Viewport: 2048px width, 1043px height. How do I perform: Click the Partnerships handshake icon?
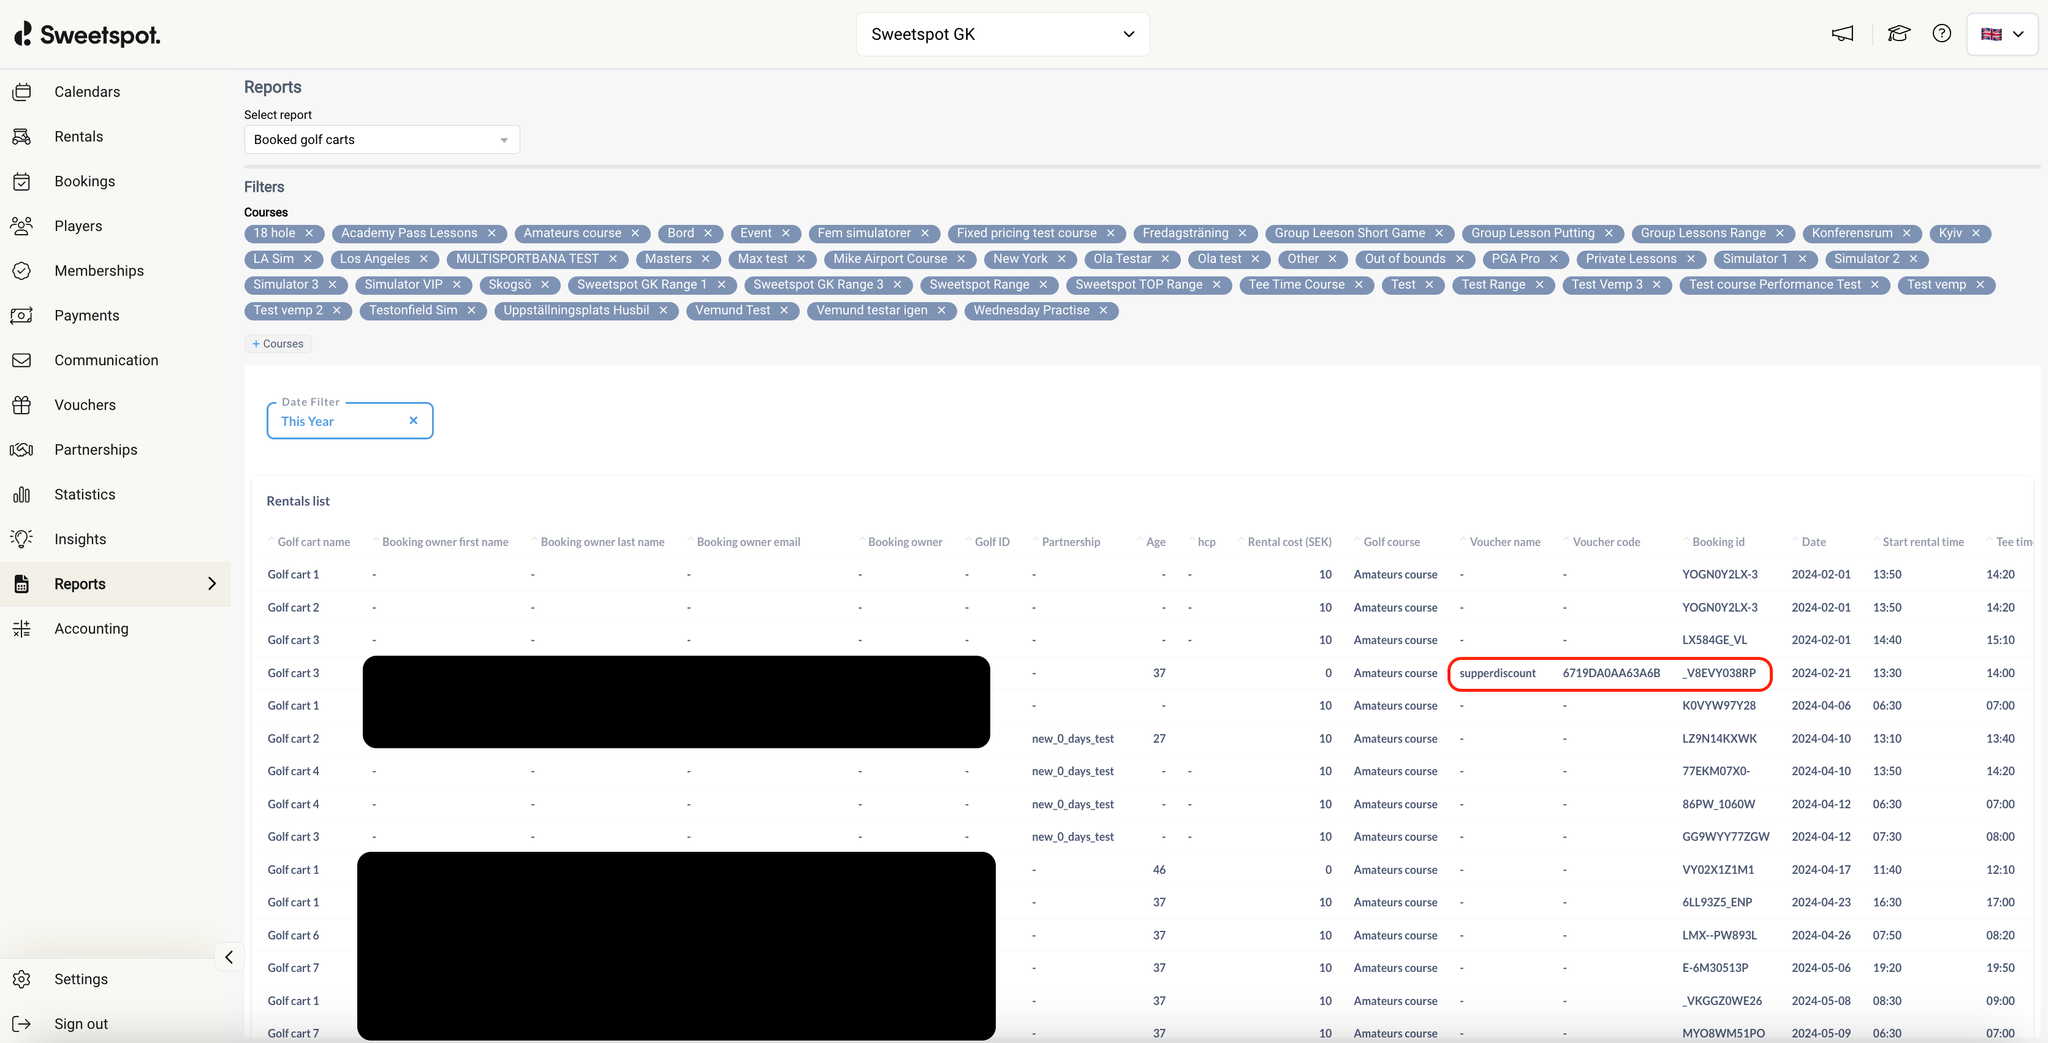pos(22,450)
